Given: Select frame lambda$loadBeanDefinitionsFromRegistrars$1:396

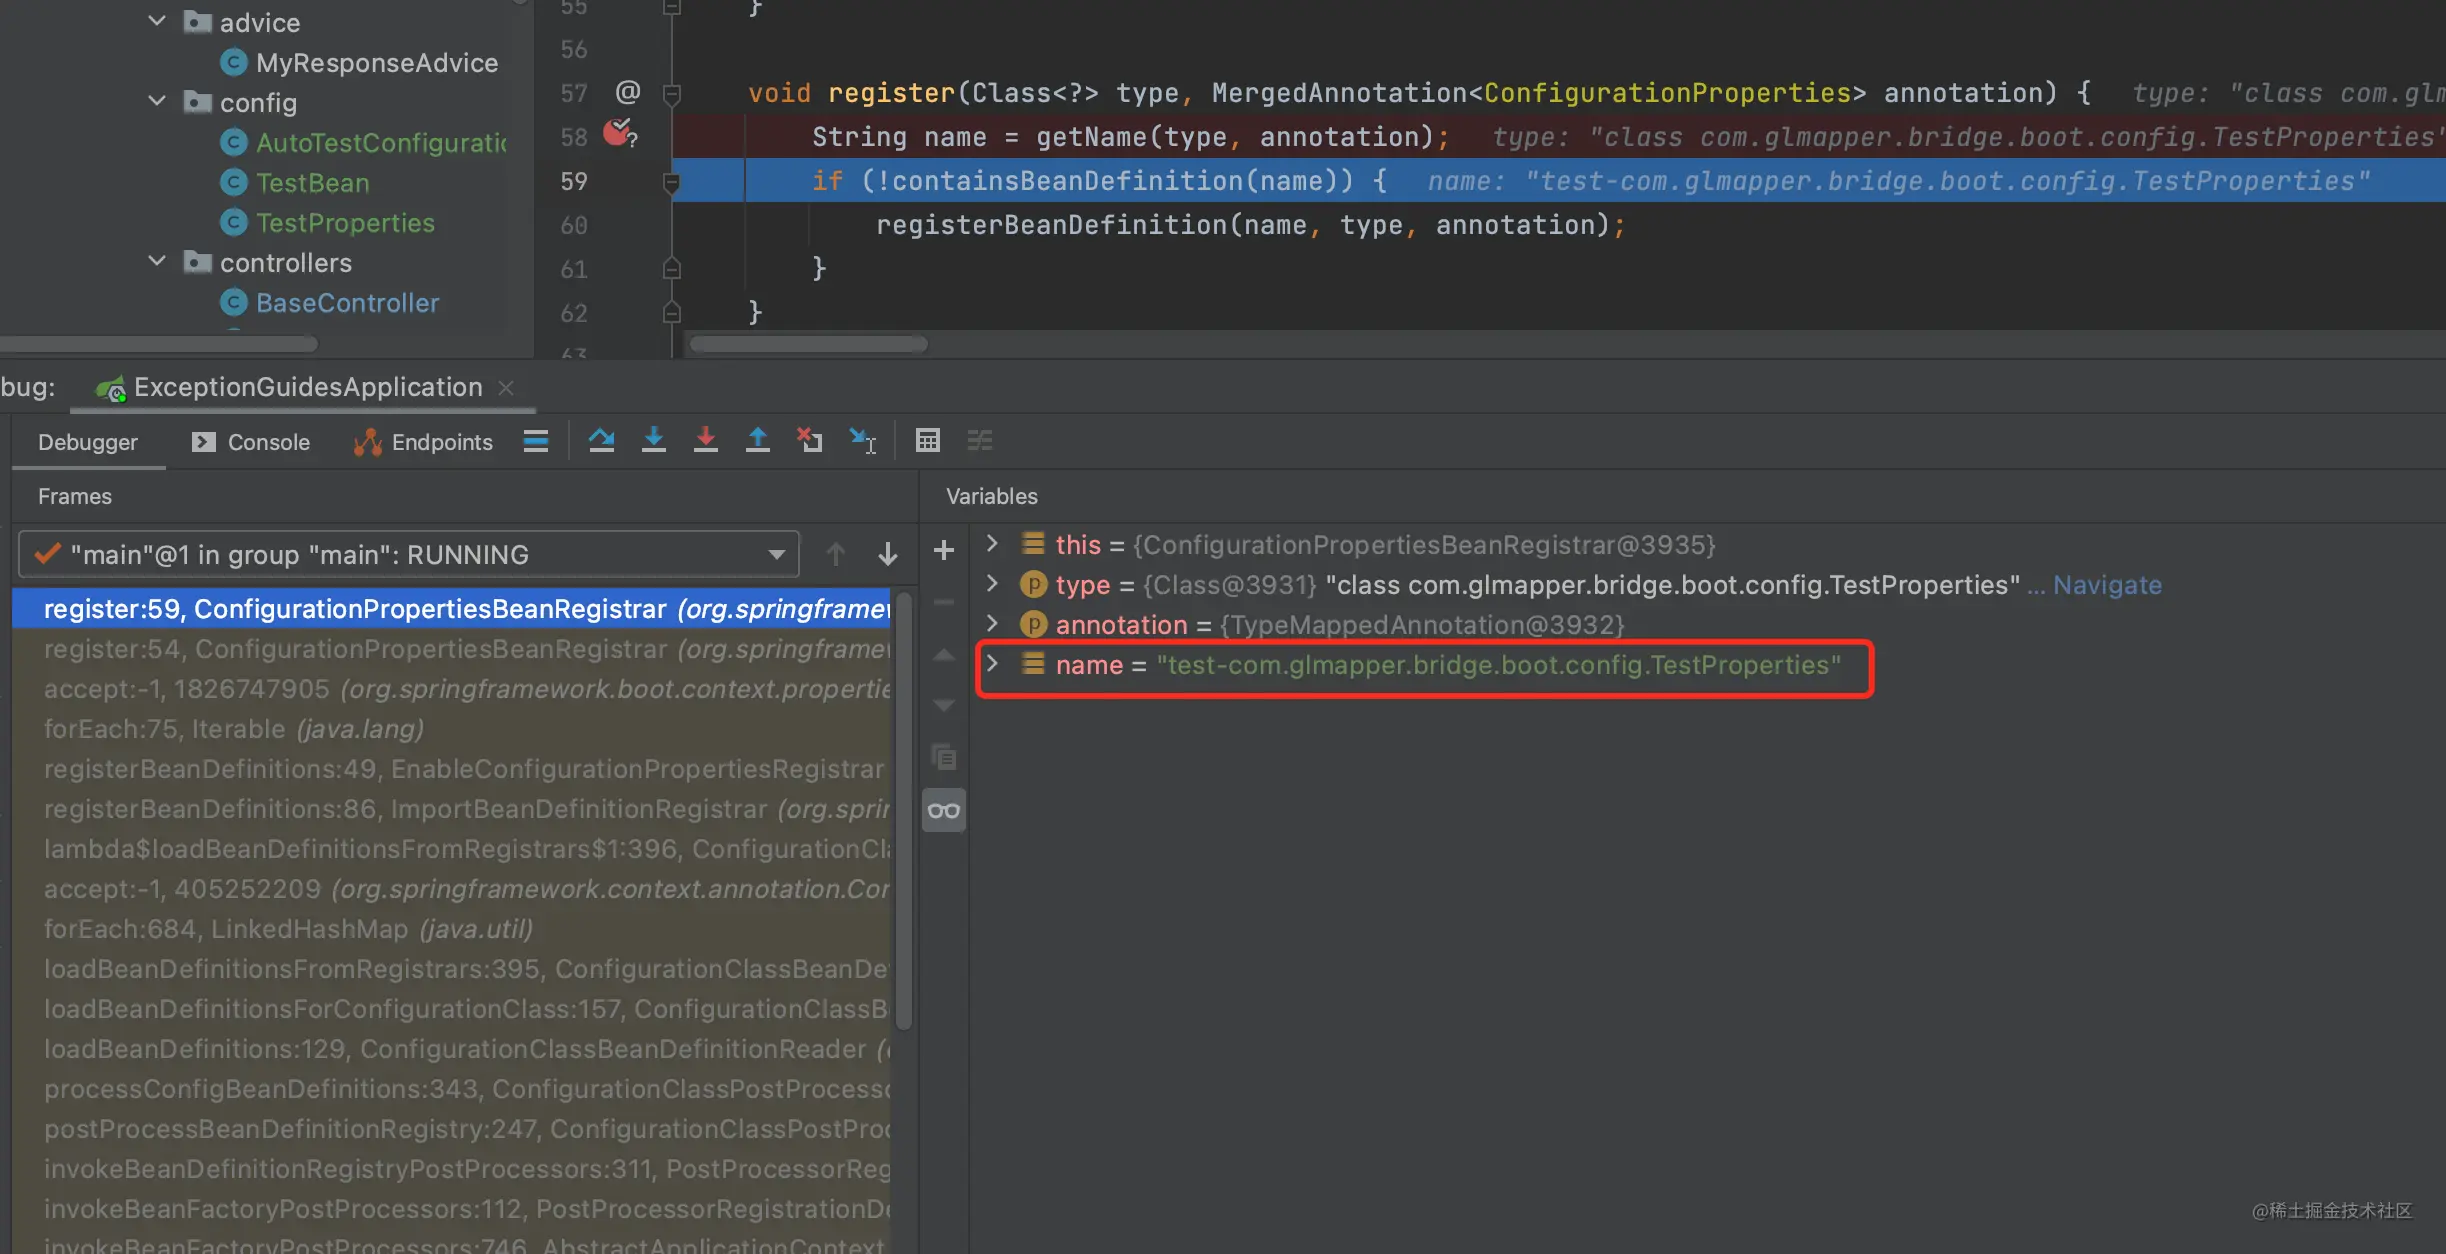Looking at the screenshot, I should click(452, 849).
